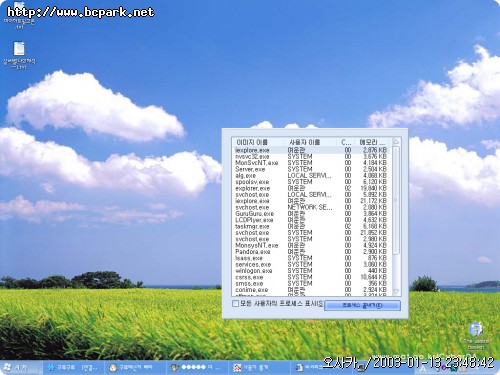Check the show all users' processes checkbox
Image resolution: width=500 pixels, height=375 pixels.
(235, 304)
